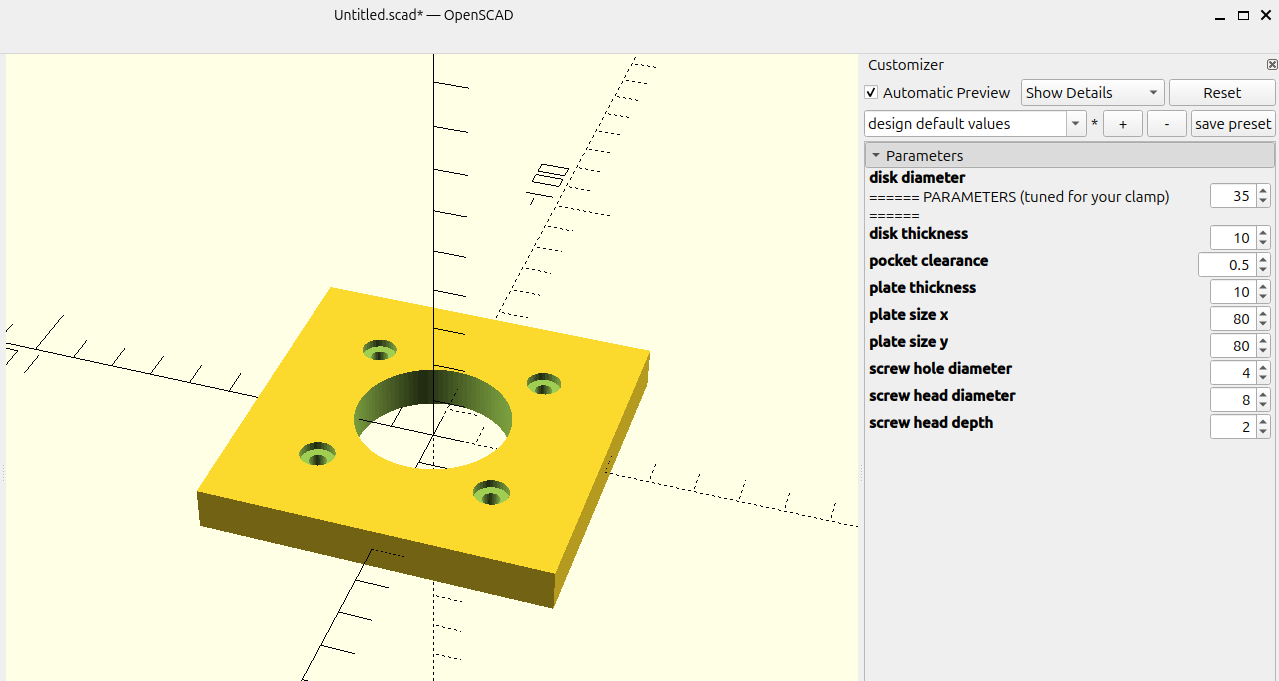Image resolution: width=1279 pixels, height=681 pixels.
Task: Increase disk thickness with the up arrow
Action: tap(1263, 233)
